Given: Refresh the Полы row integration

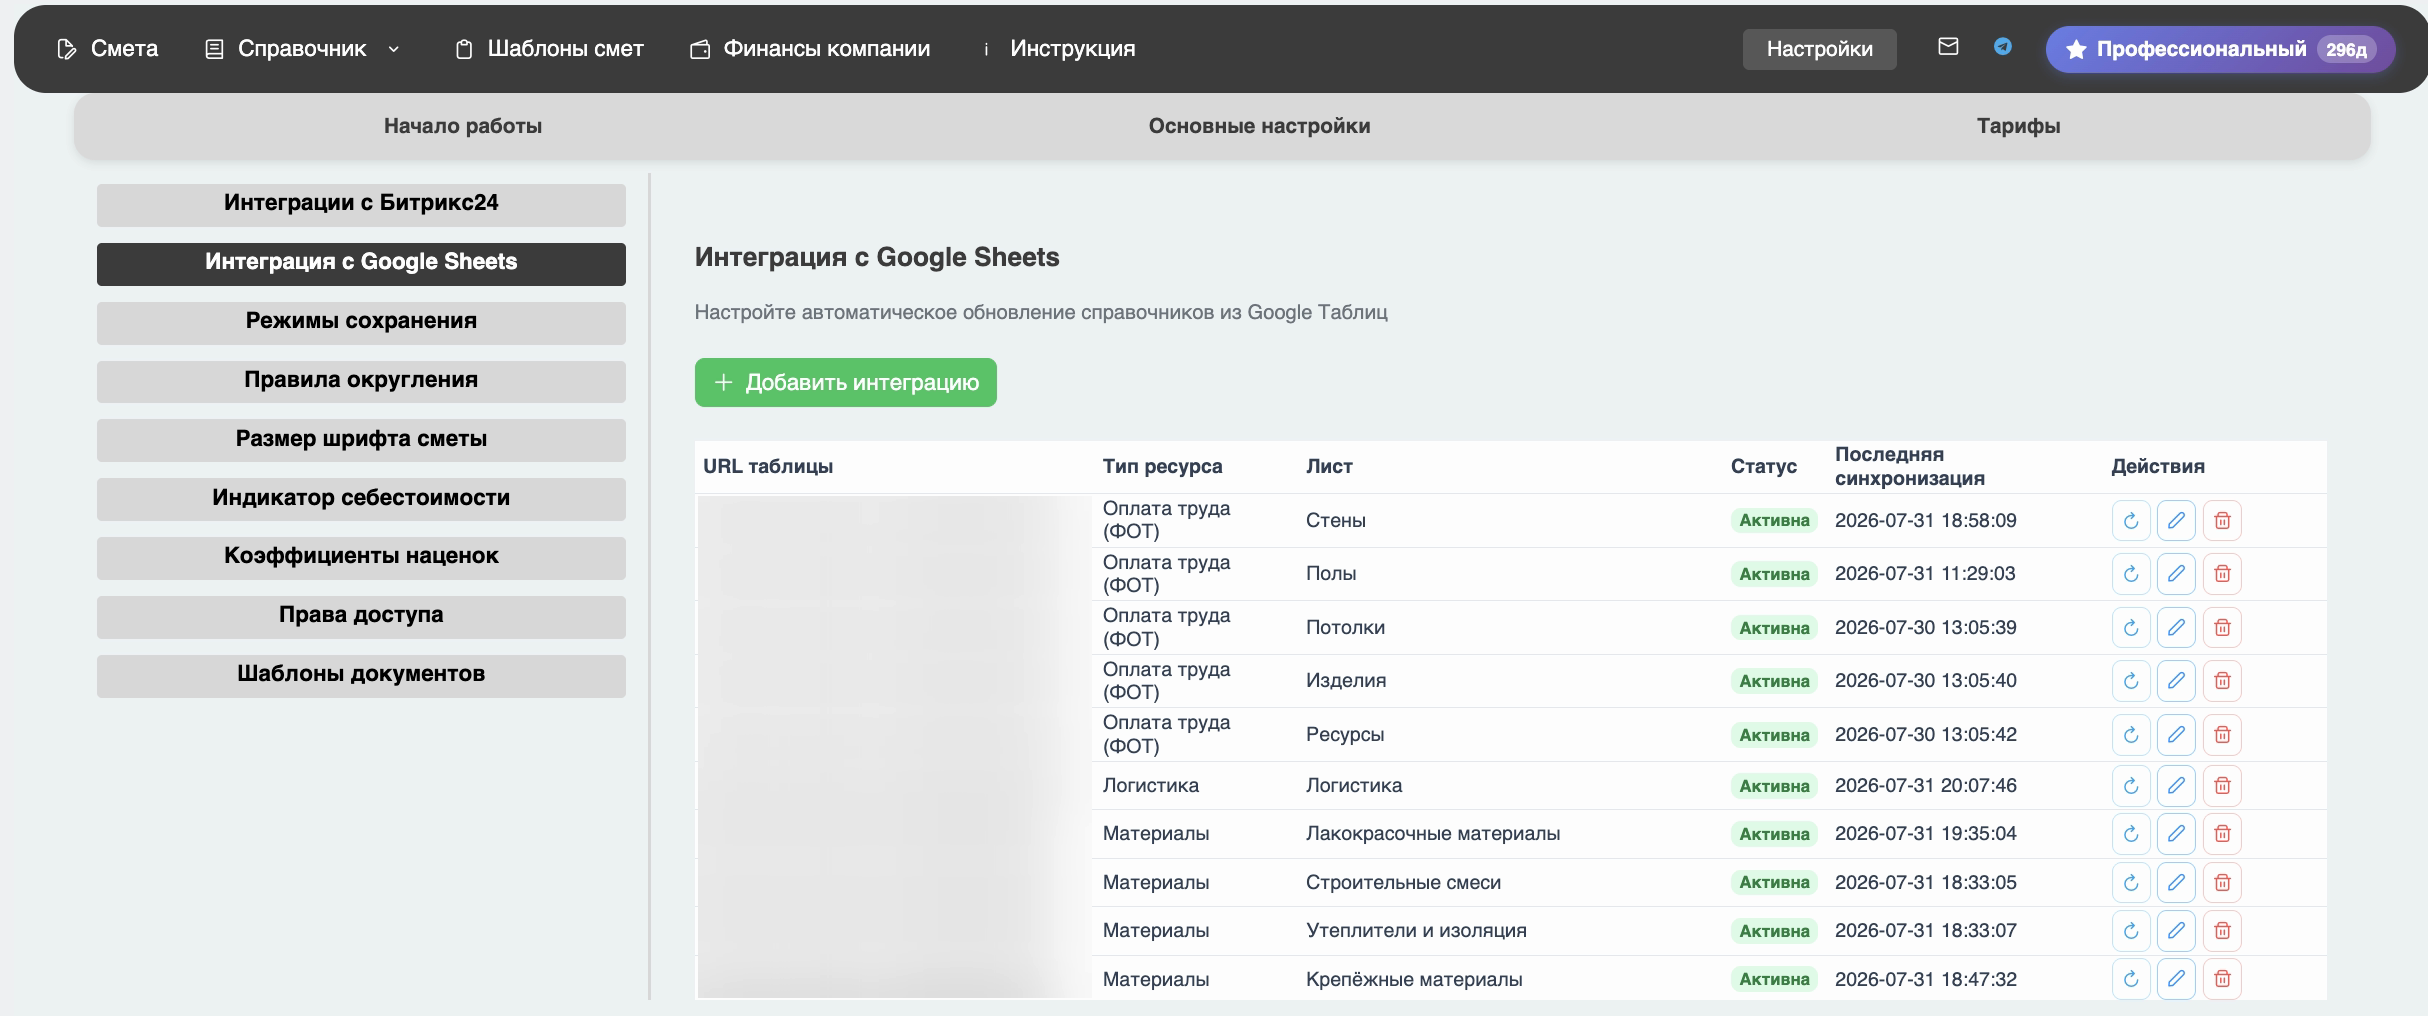Looking at the screenshot, I should coord(2131,574).
